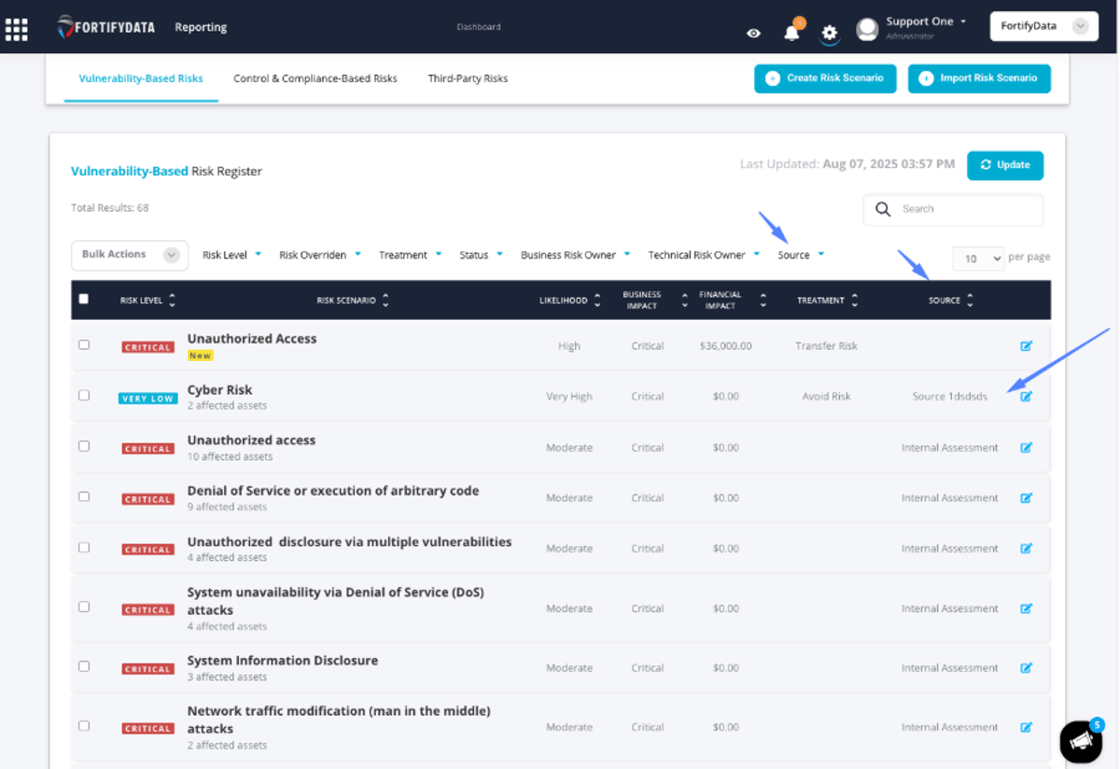Open the megaphone announcement icon bottom right

(1083, 740)
